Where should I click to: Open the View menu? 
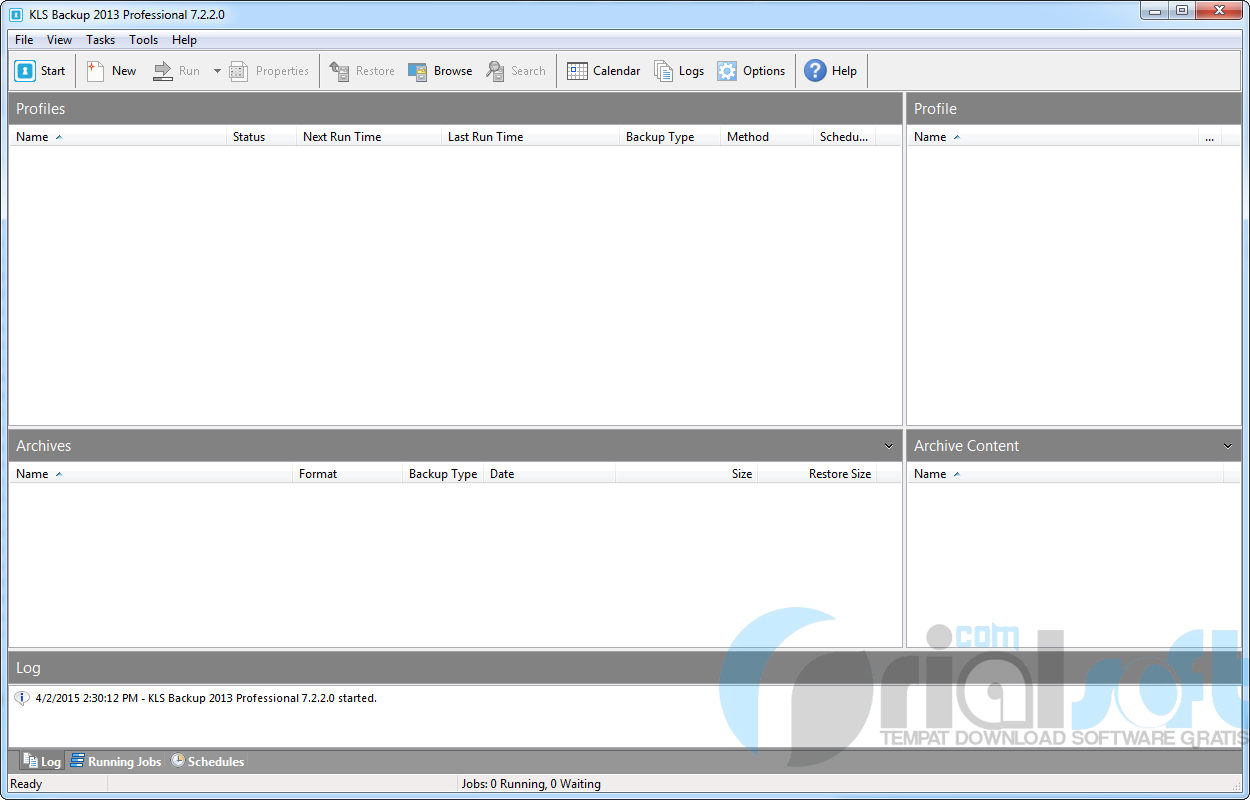(x=60, y=40)
